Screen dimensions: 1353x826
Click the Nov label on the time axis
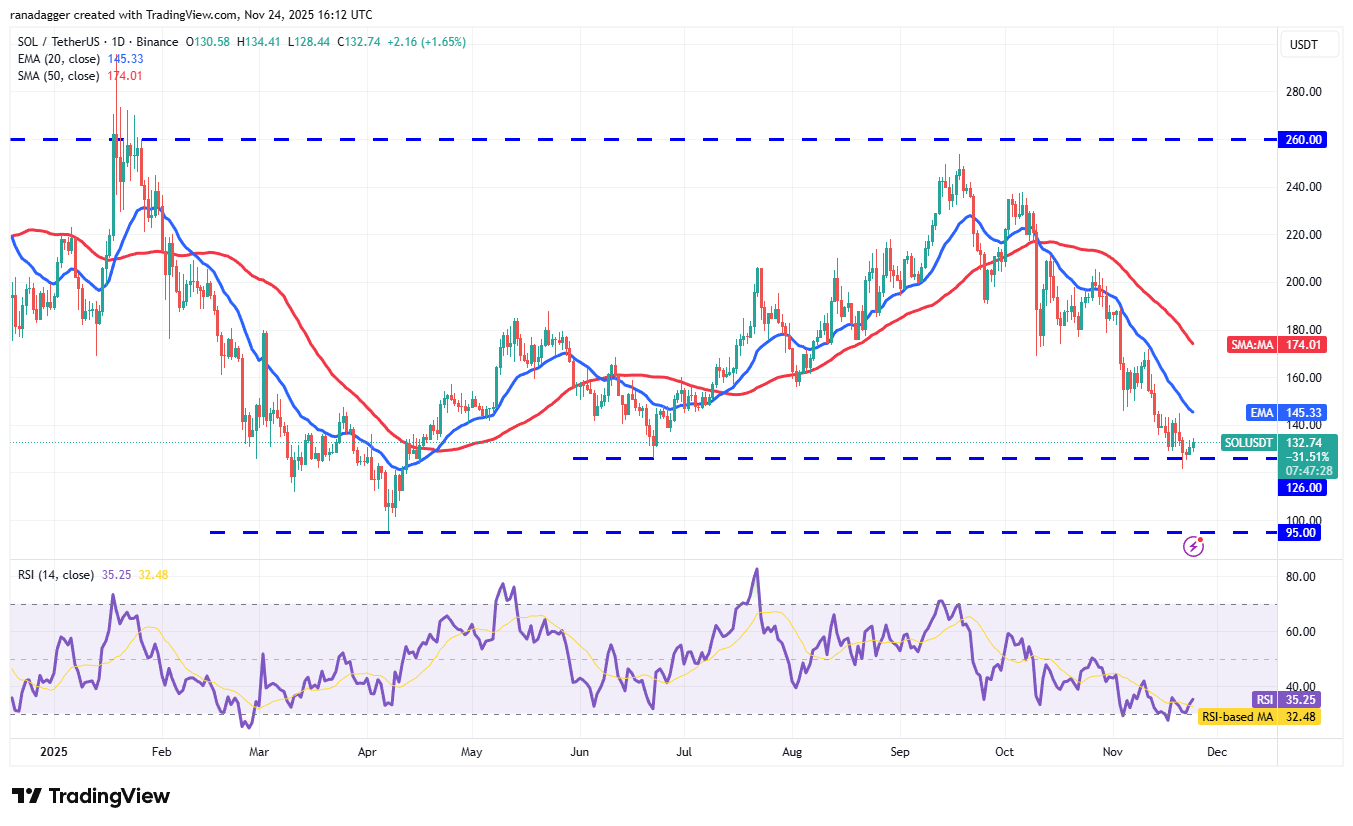click(x=1112, y=751)
